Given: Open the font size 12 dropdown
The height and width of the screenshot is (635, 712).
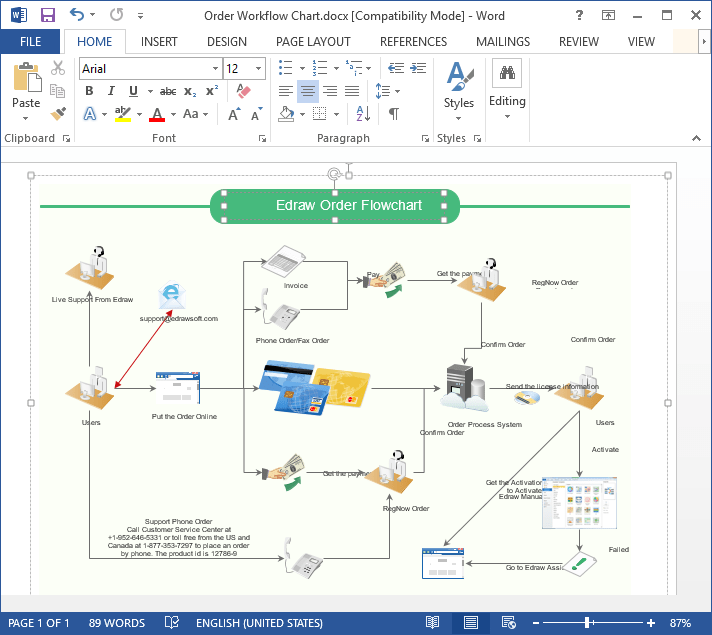Looking at the screenshot, I should [x=258, y=69].
